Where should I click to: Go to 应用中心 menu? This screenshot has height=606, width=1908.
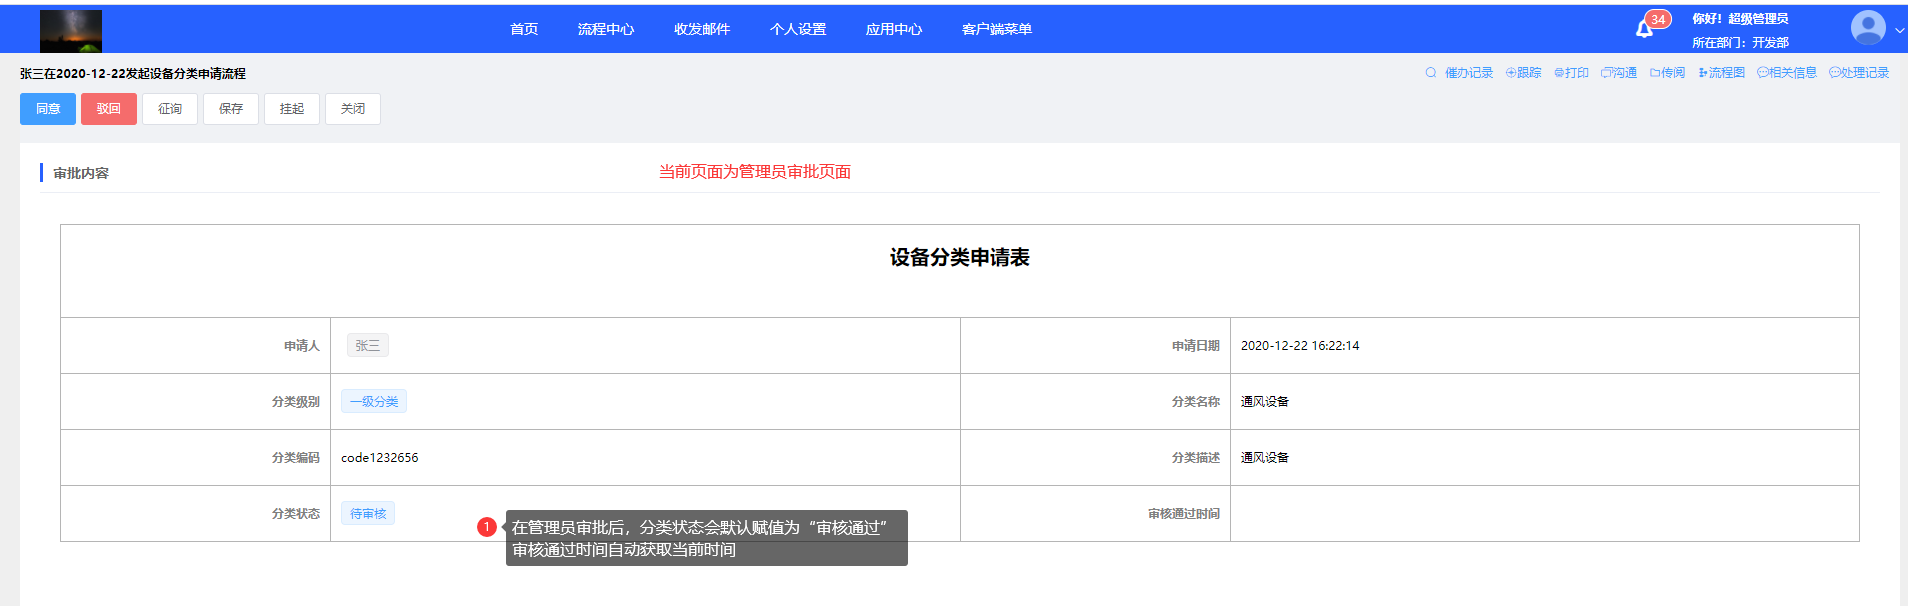tap(893, 29)
